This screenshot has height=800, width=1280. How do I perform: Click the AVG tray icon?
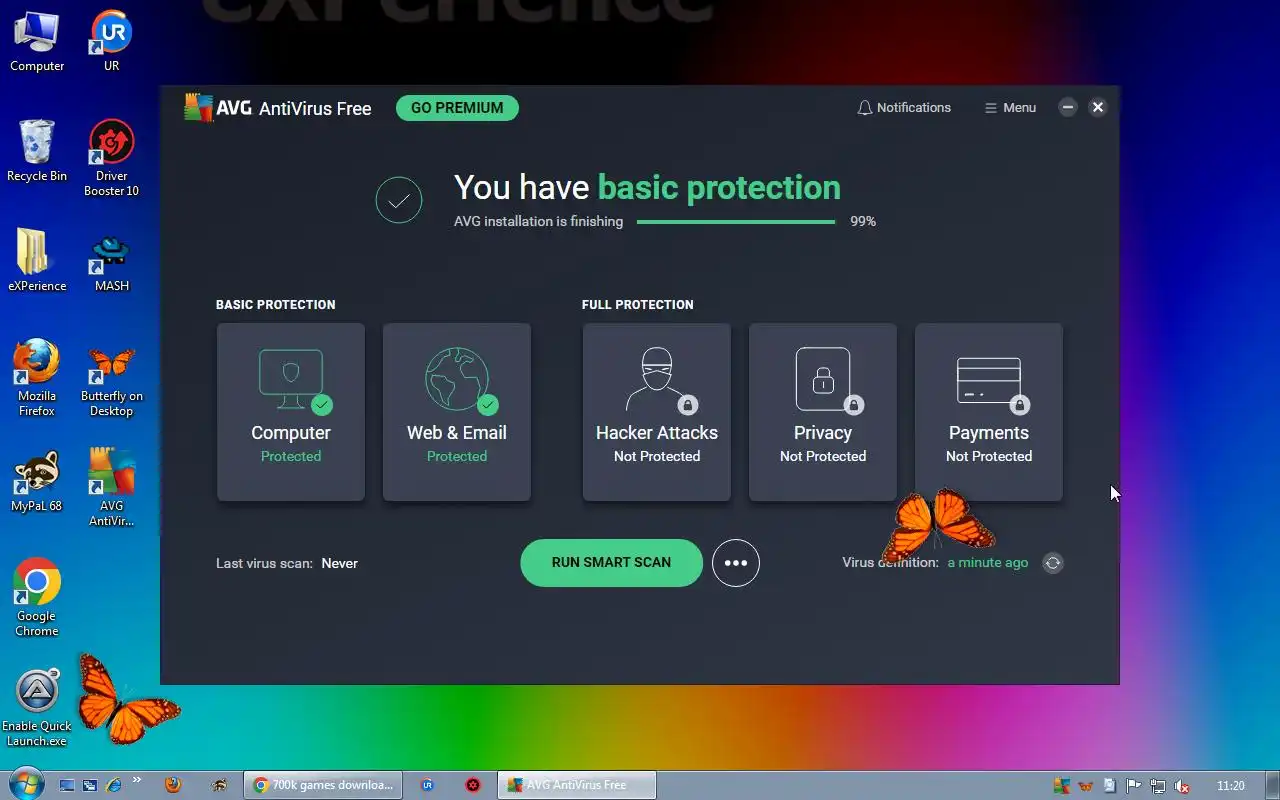point(1061,786)
